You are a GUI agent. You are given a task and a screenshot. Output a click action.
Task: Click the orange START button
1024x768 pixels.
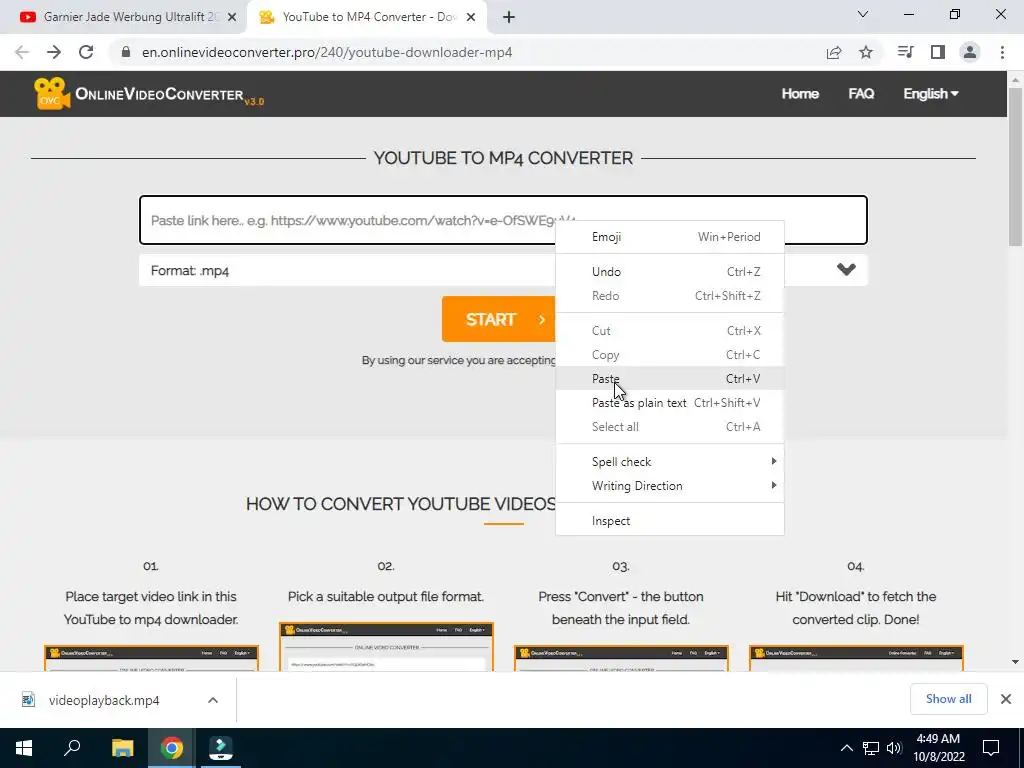pyautogui.click(x=498, y=319)
